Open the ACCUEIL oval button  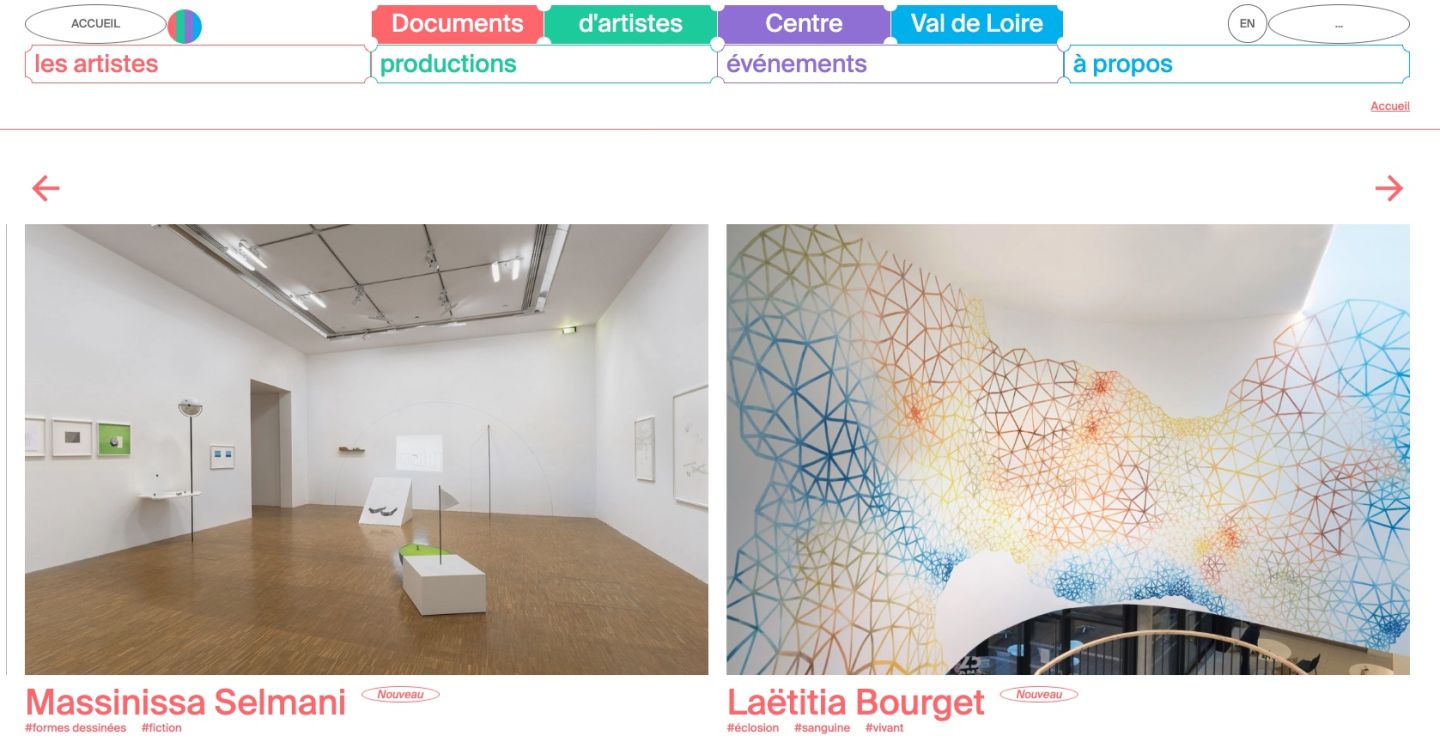point(95,24)
